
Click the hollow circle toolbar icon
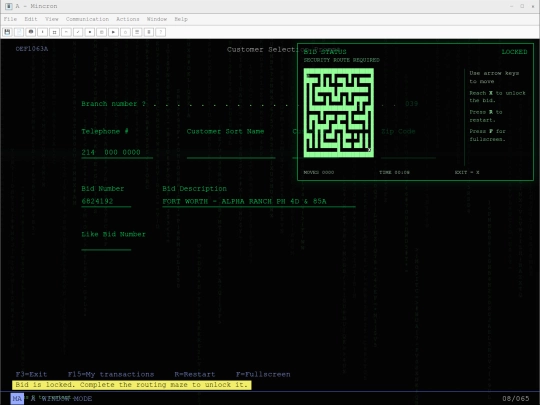click(x=125, y=32)
